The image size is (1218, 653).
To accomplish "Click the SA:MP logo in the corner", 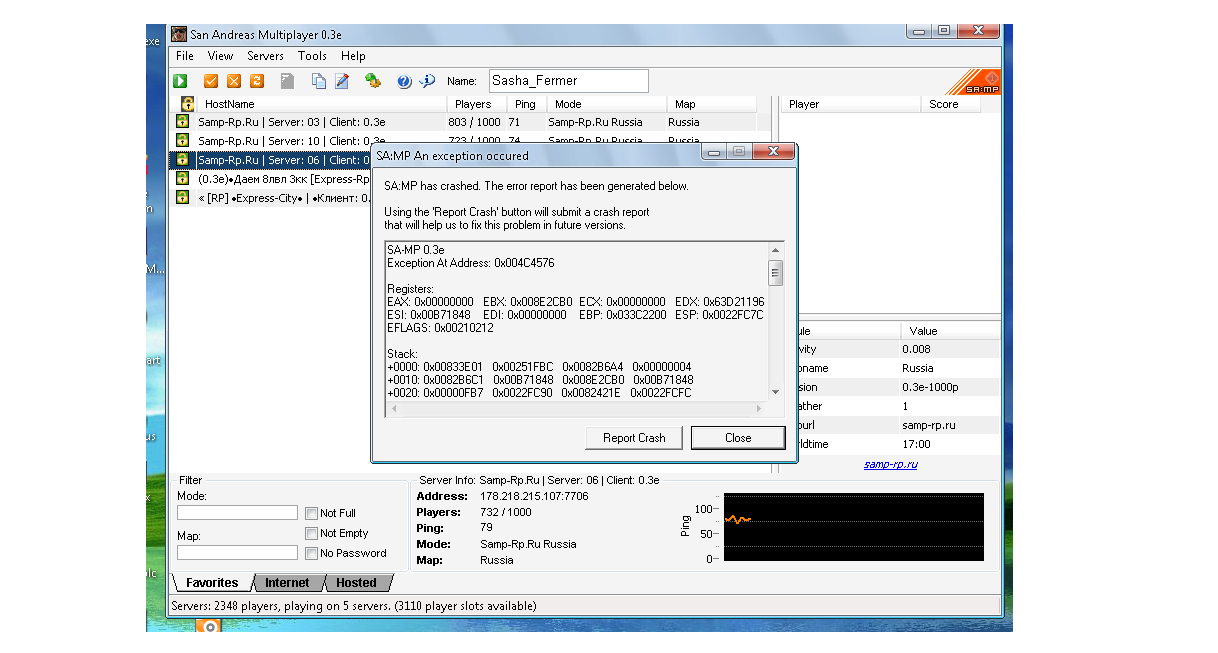I will (973, 82).
